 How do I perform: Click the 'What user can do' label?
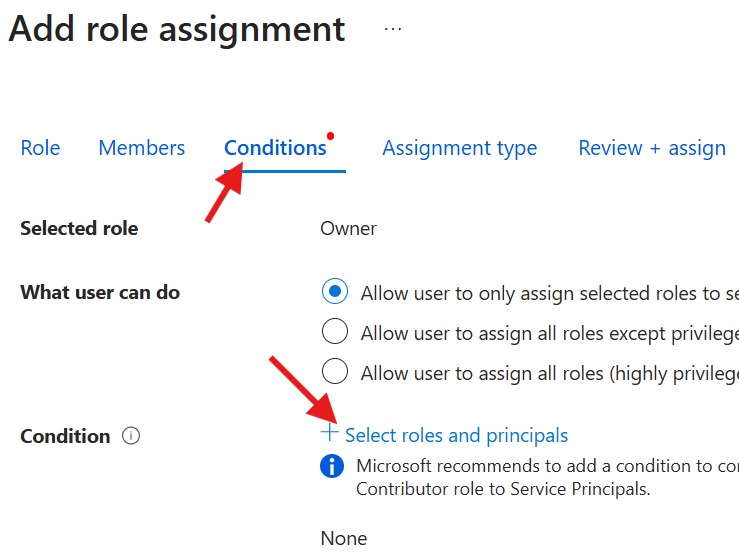click(100, 293)
